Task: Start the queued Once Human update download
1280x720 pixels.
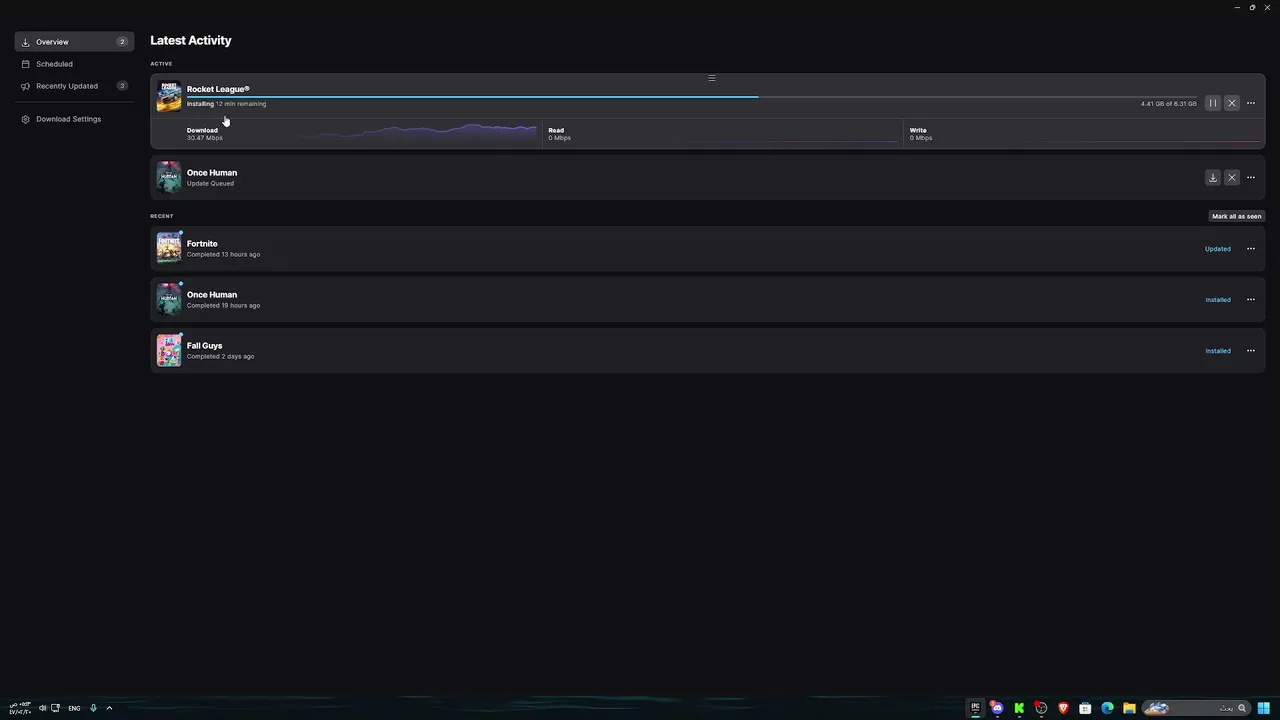Action: click(x=1213, y=178)
